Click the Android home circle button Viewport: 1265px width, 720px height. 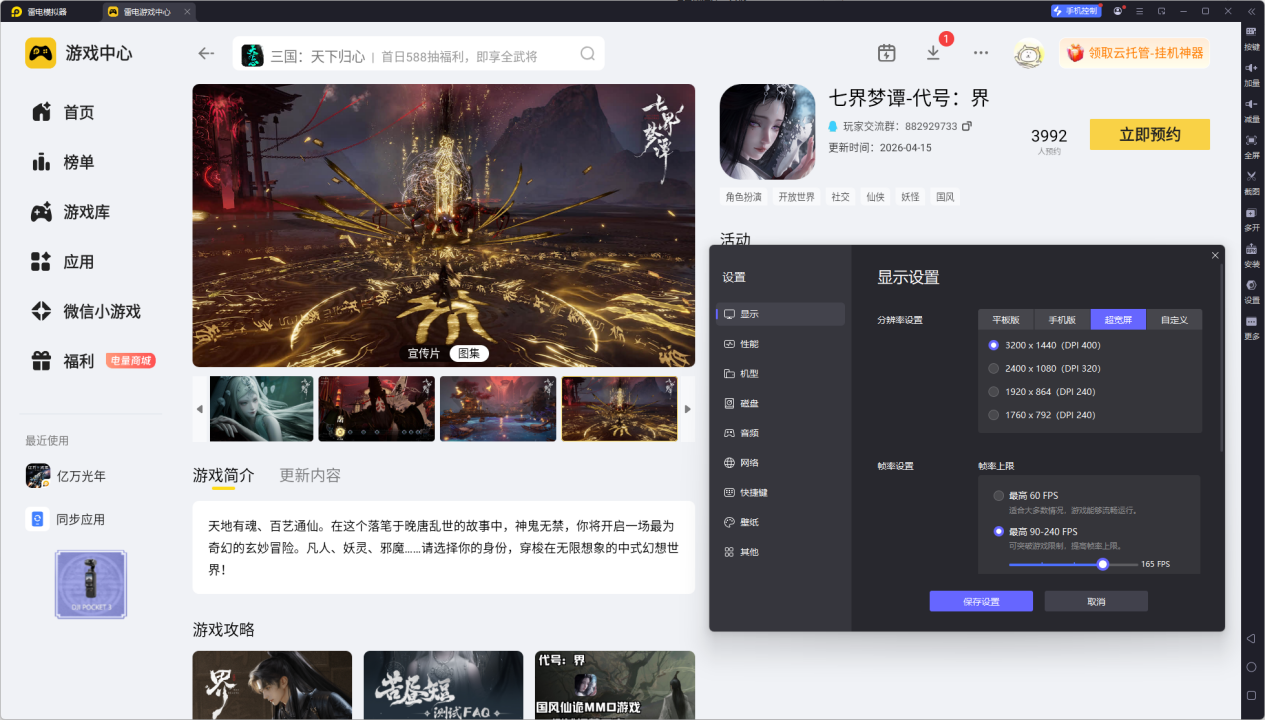click(x=1251, y=667)
